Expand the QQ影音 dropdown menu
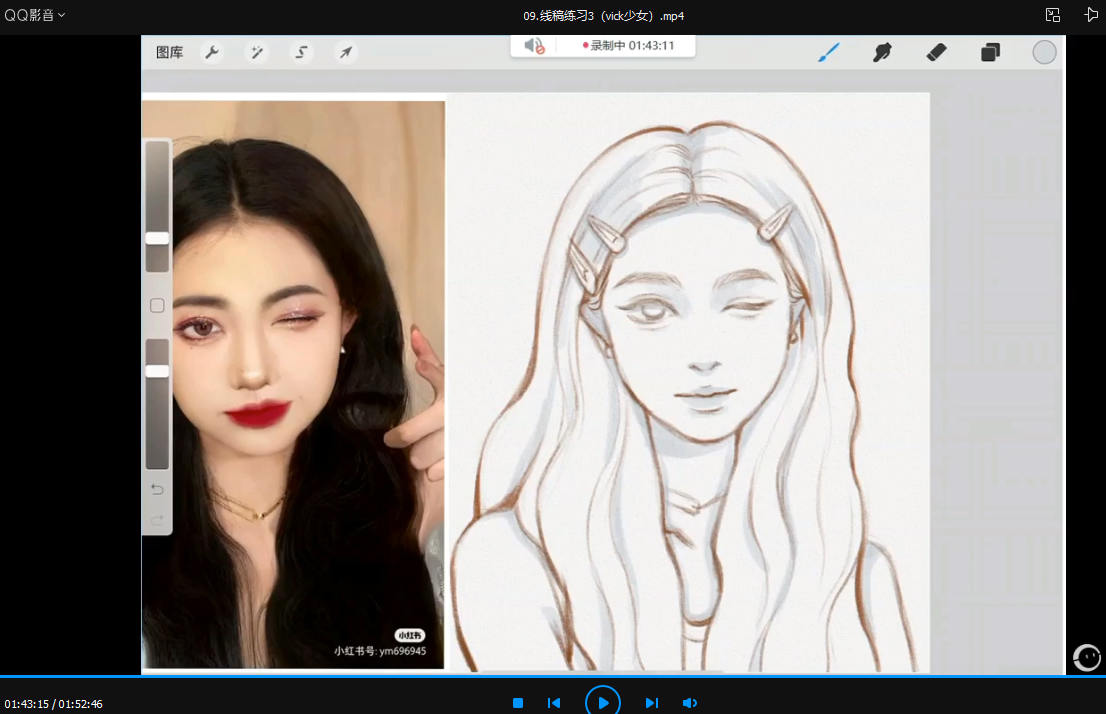Viewport: 1106px width, 714px height. pyautogui.click(x=35, y=15)
